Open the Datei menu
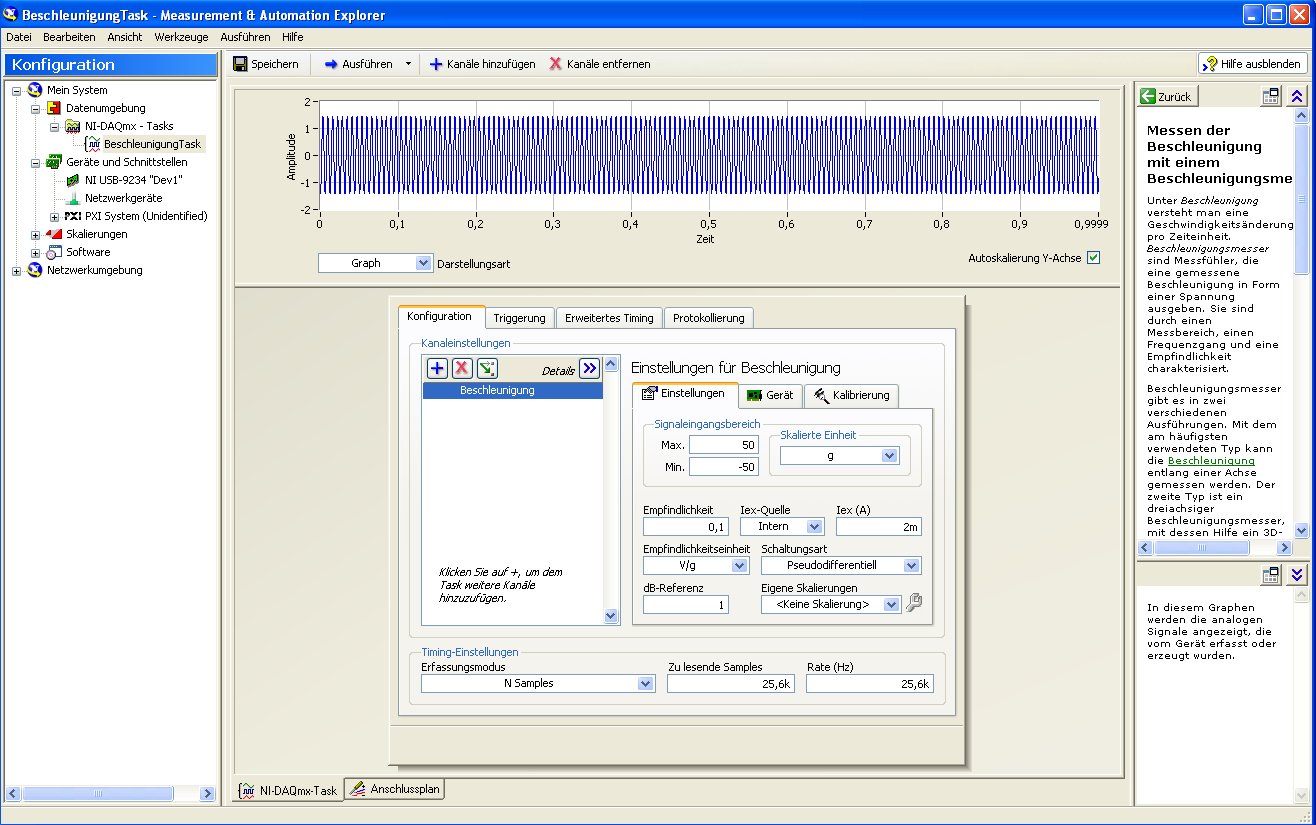The height and width of the screenshot is (825, 1316). coord(19,37)
